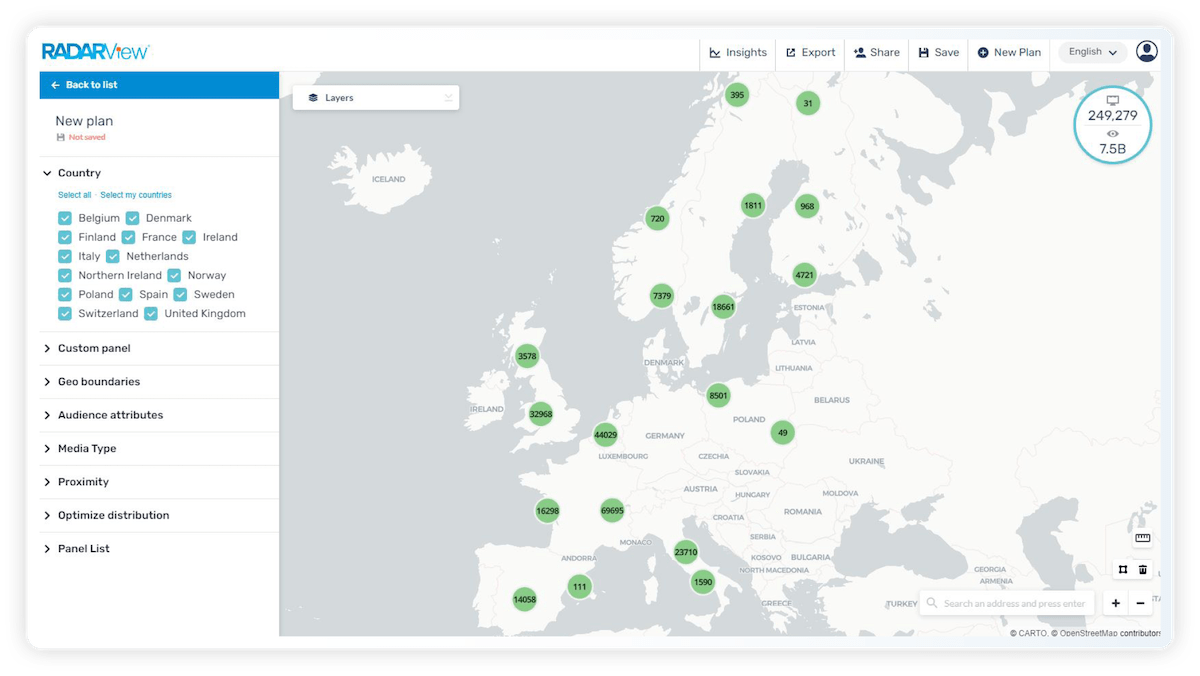Viewport: 1200px width, 676px height.
Task: Zoom out with the minus button
Action: [1140, 603]
